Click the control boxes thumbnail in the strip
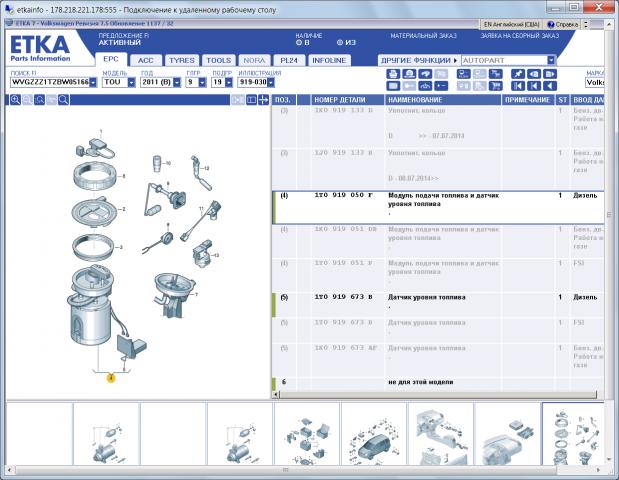 coord(307,434)
